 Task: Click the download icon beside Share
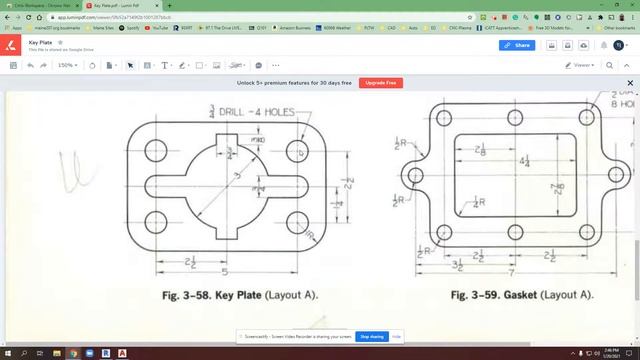pyautogui.click(x=551, y=45)
